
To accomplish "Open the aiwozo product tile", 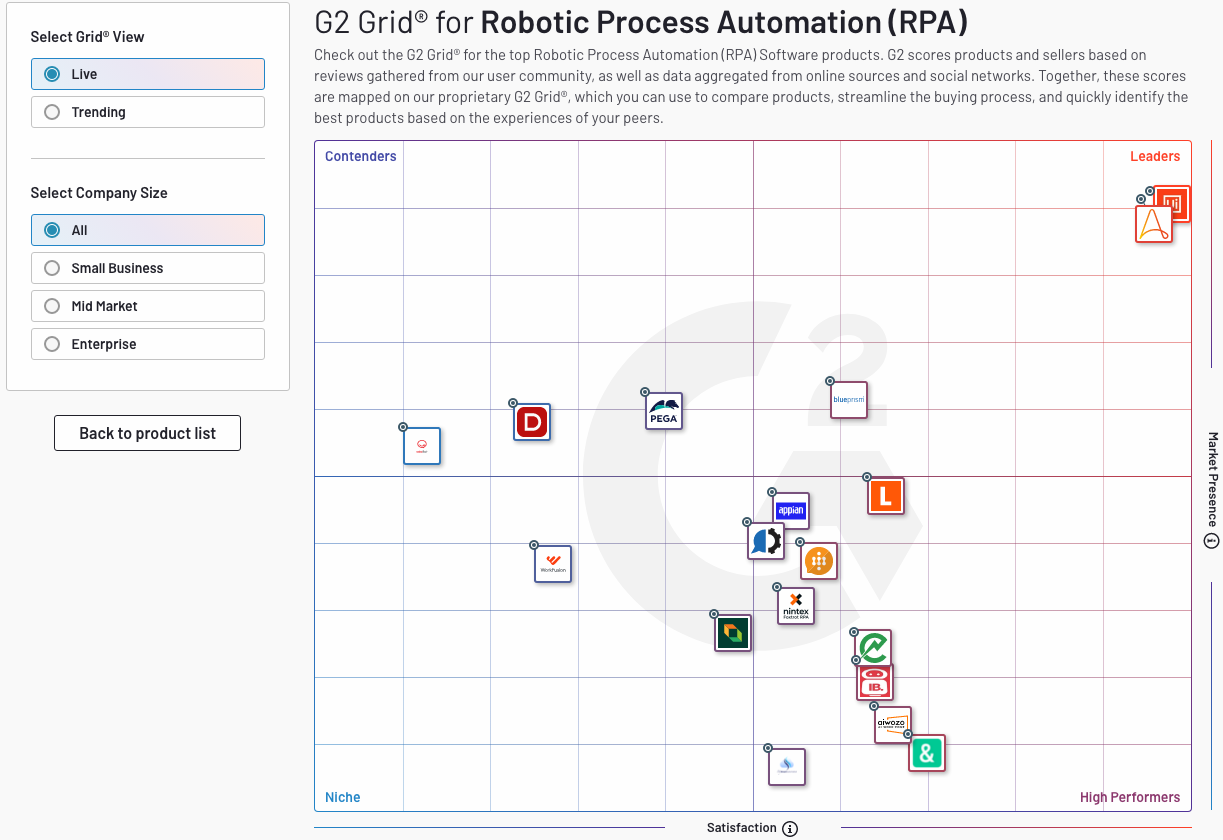I will coord(892,724).
